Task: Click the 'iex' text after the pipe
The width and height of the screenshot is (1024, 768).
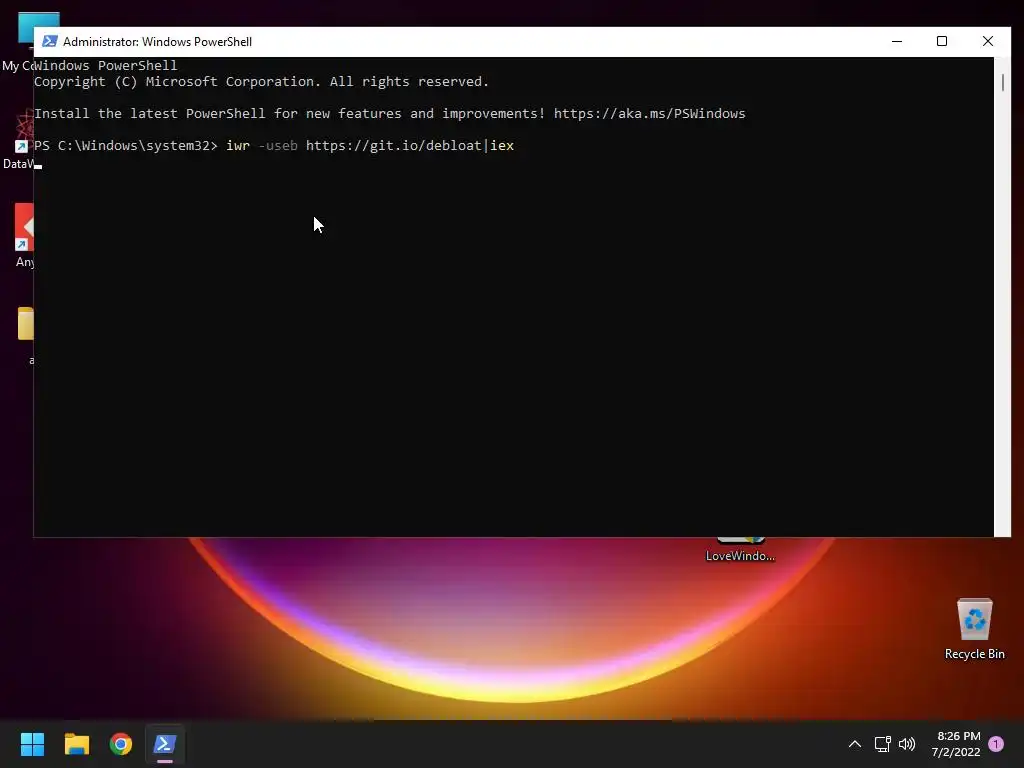Action: pos(502,146)
